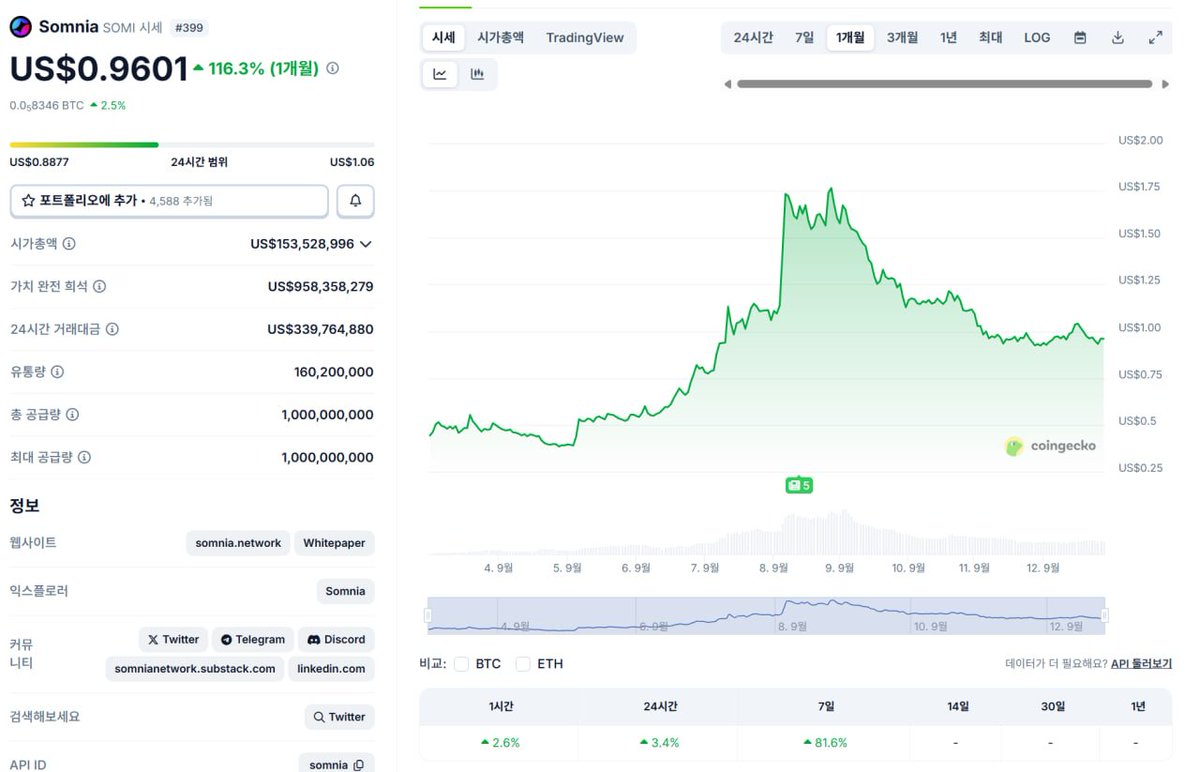Click the chart download icon
Viewport: 1200px width, 772px height.
1118,38
